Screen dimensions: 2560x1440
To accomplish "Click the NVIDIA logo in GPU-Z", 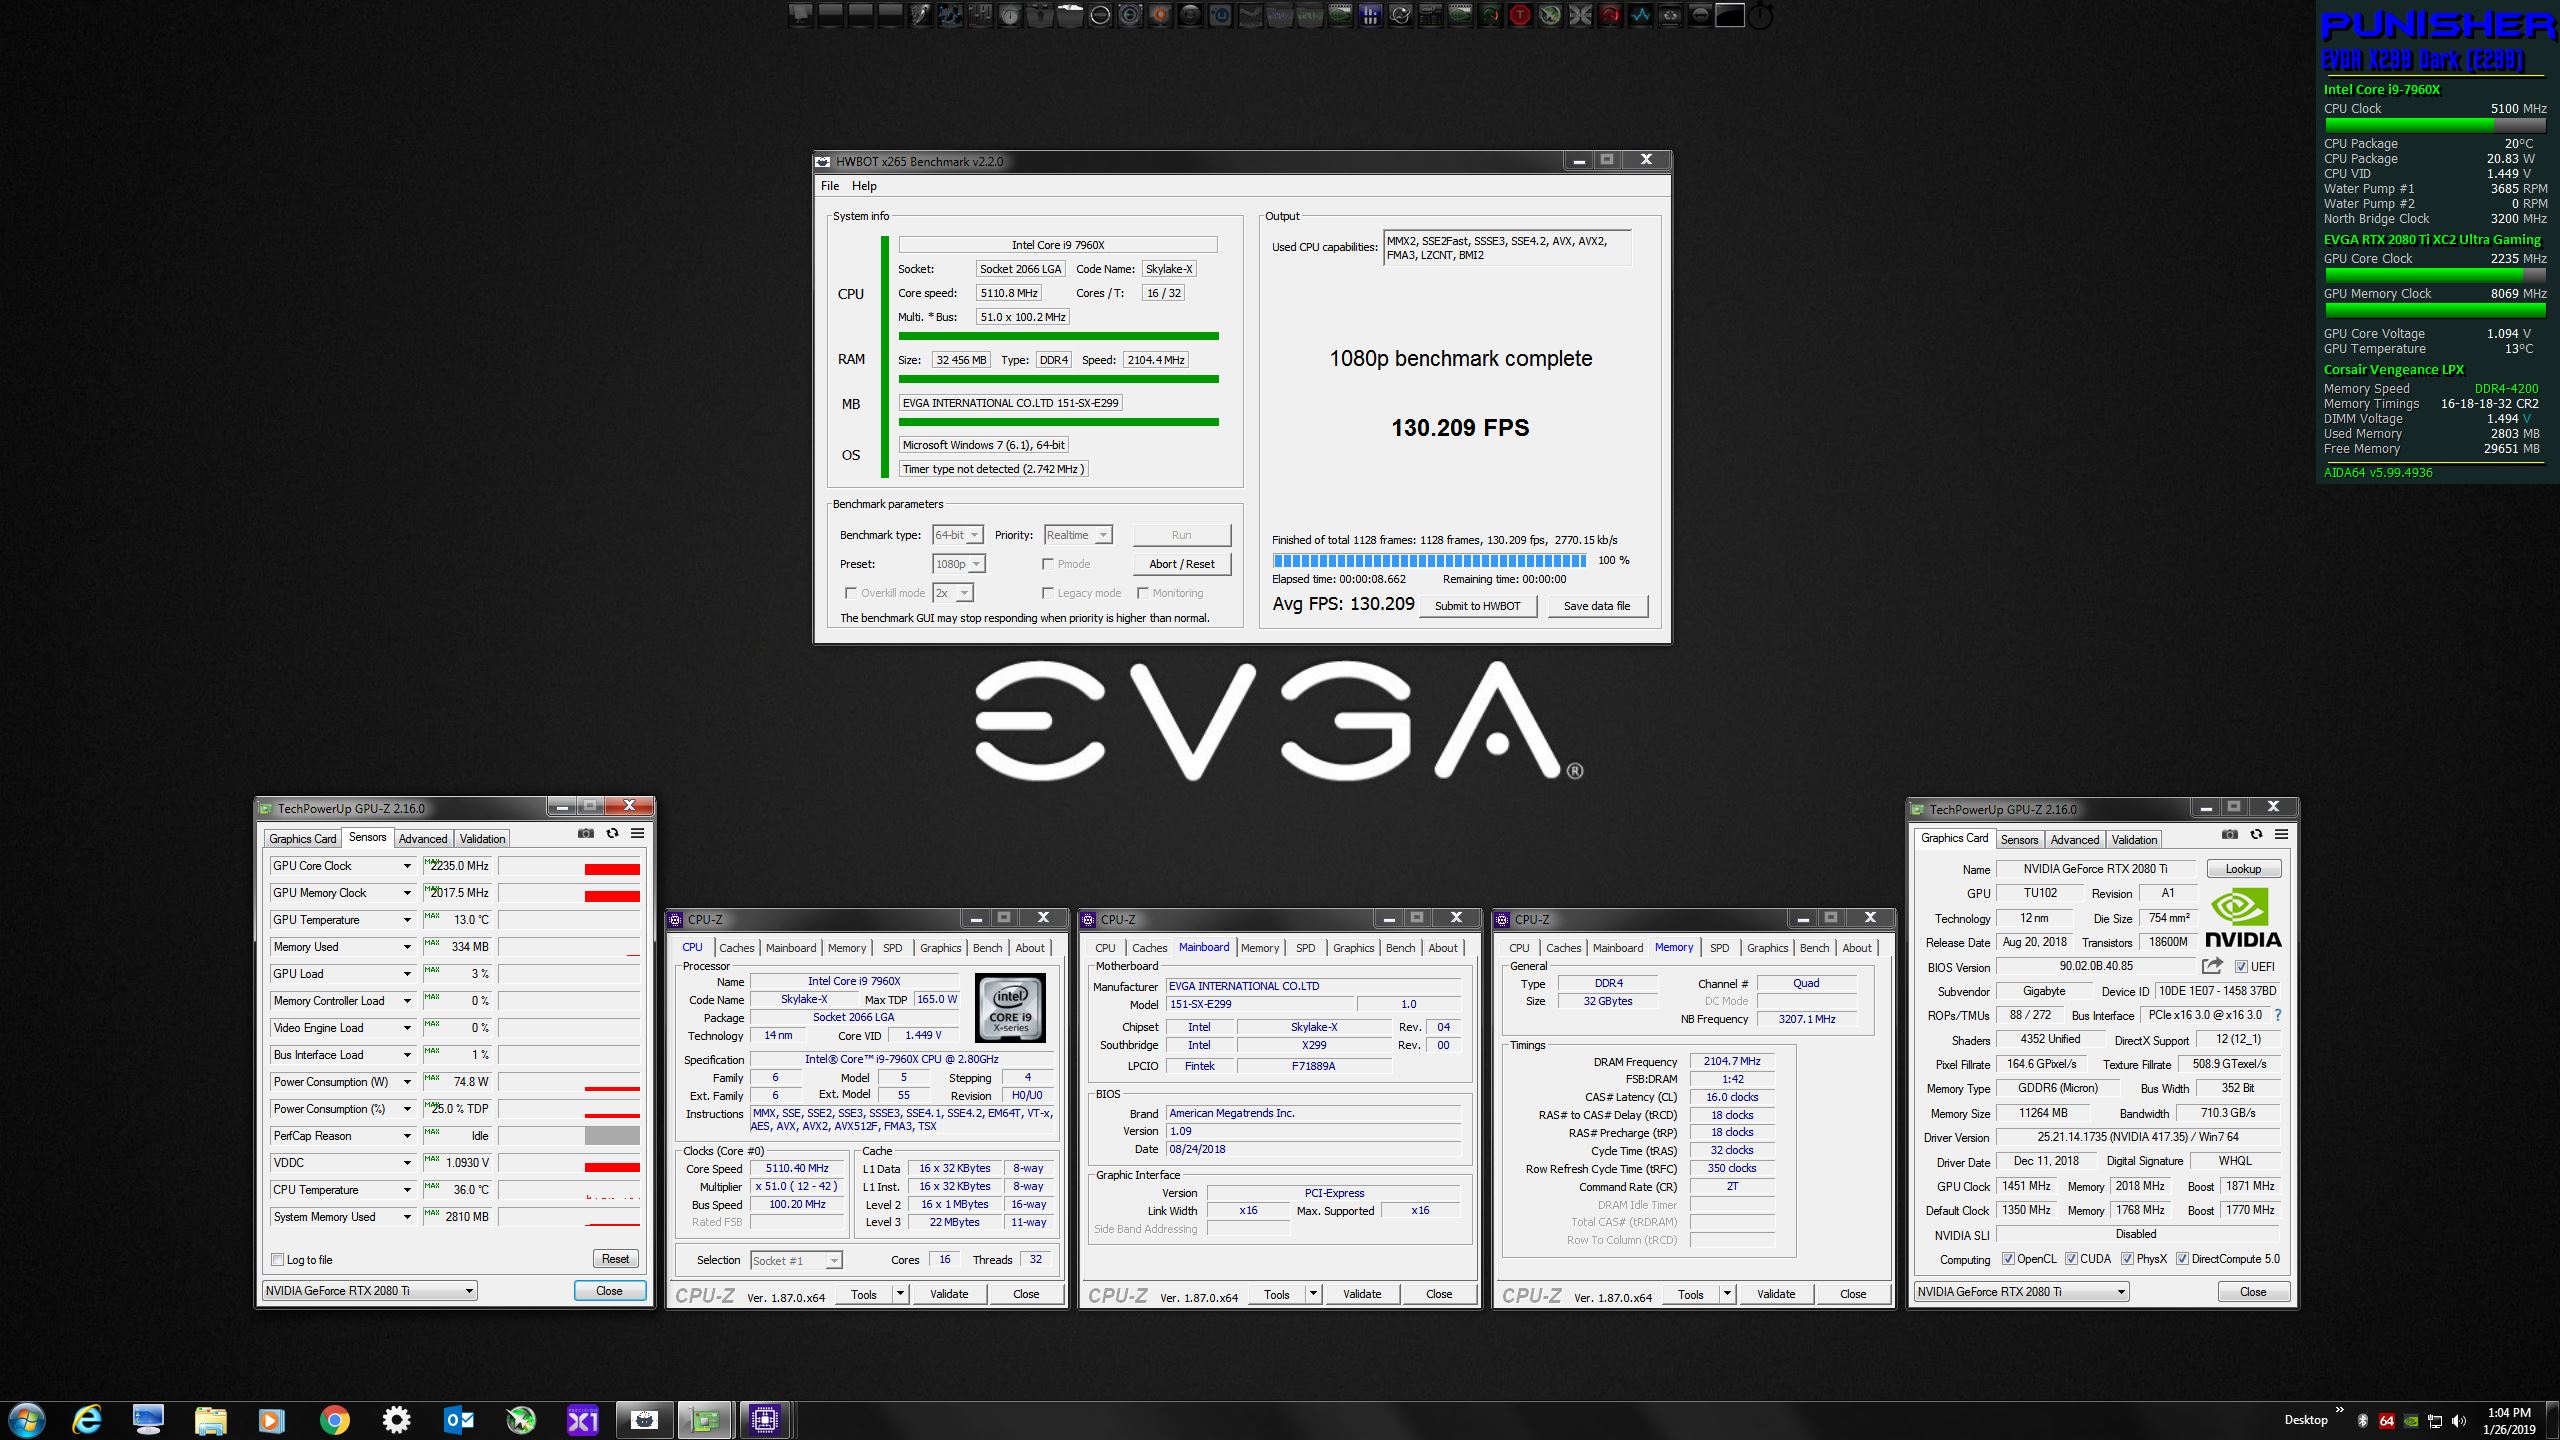I will [2243, 918].
